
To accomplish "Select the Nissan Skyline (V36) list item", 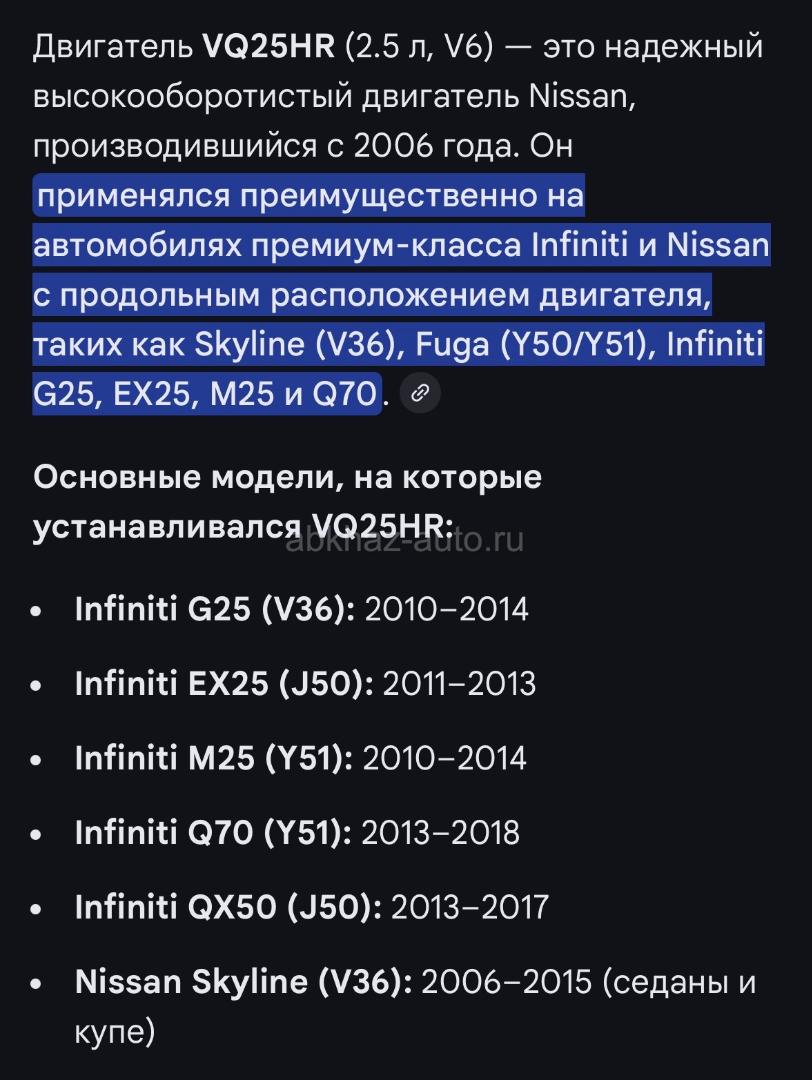I will (x=243, y=981).
